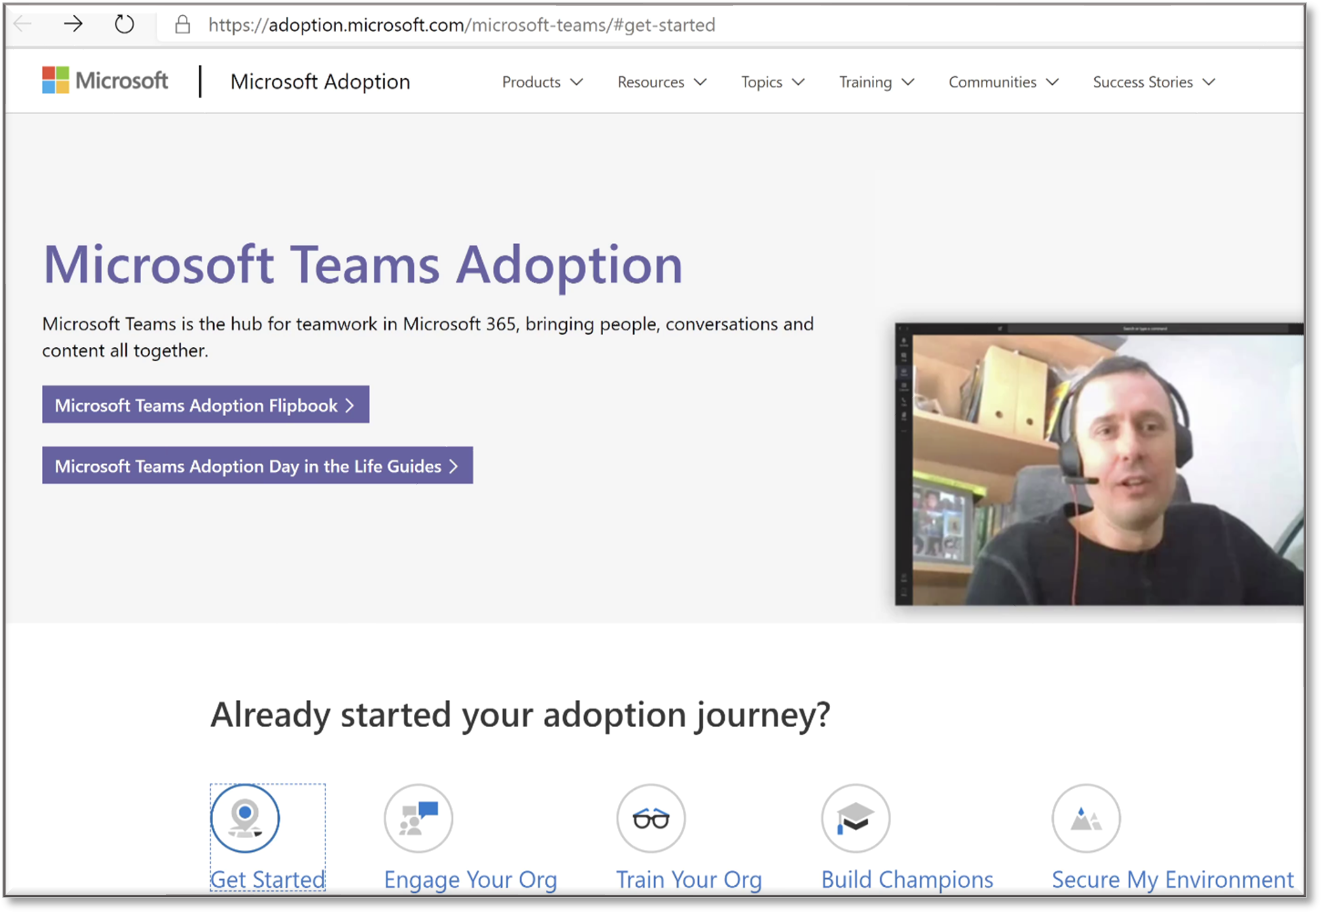Visit the Secure My Environment link

[1172, 879]
